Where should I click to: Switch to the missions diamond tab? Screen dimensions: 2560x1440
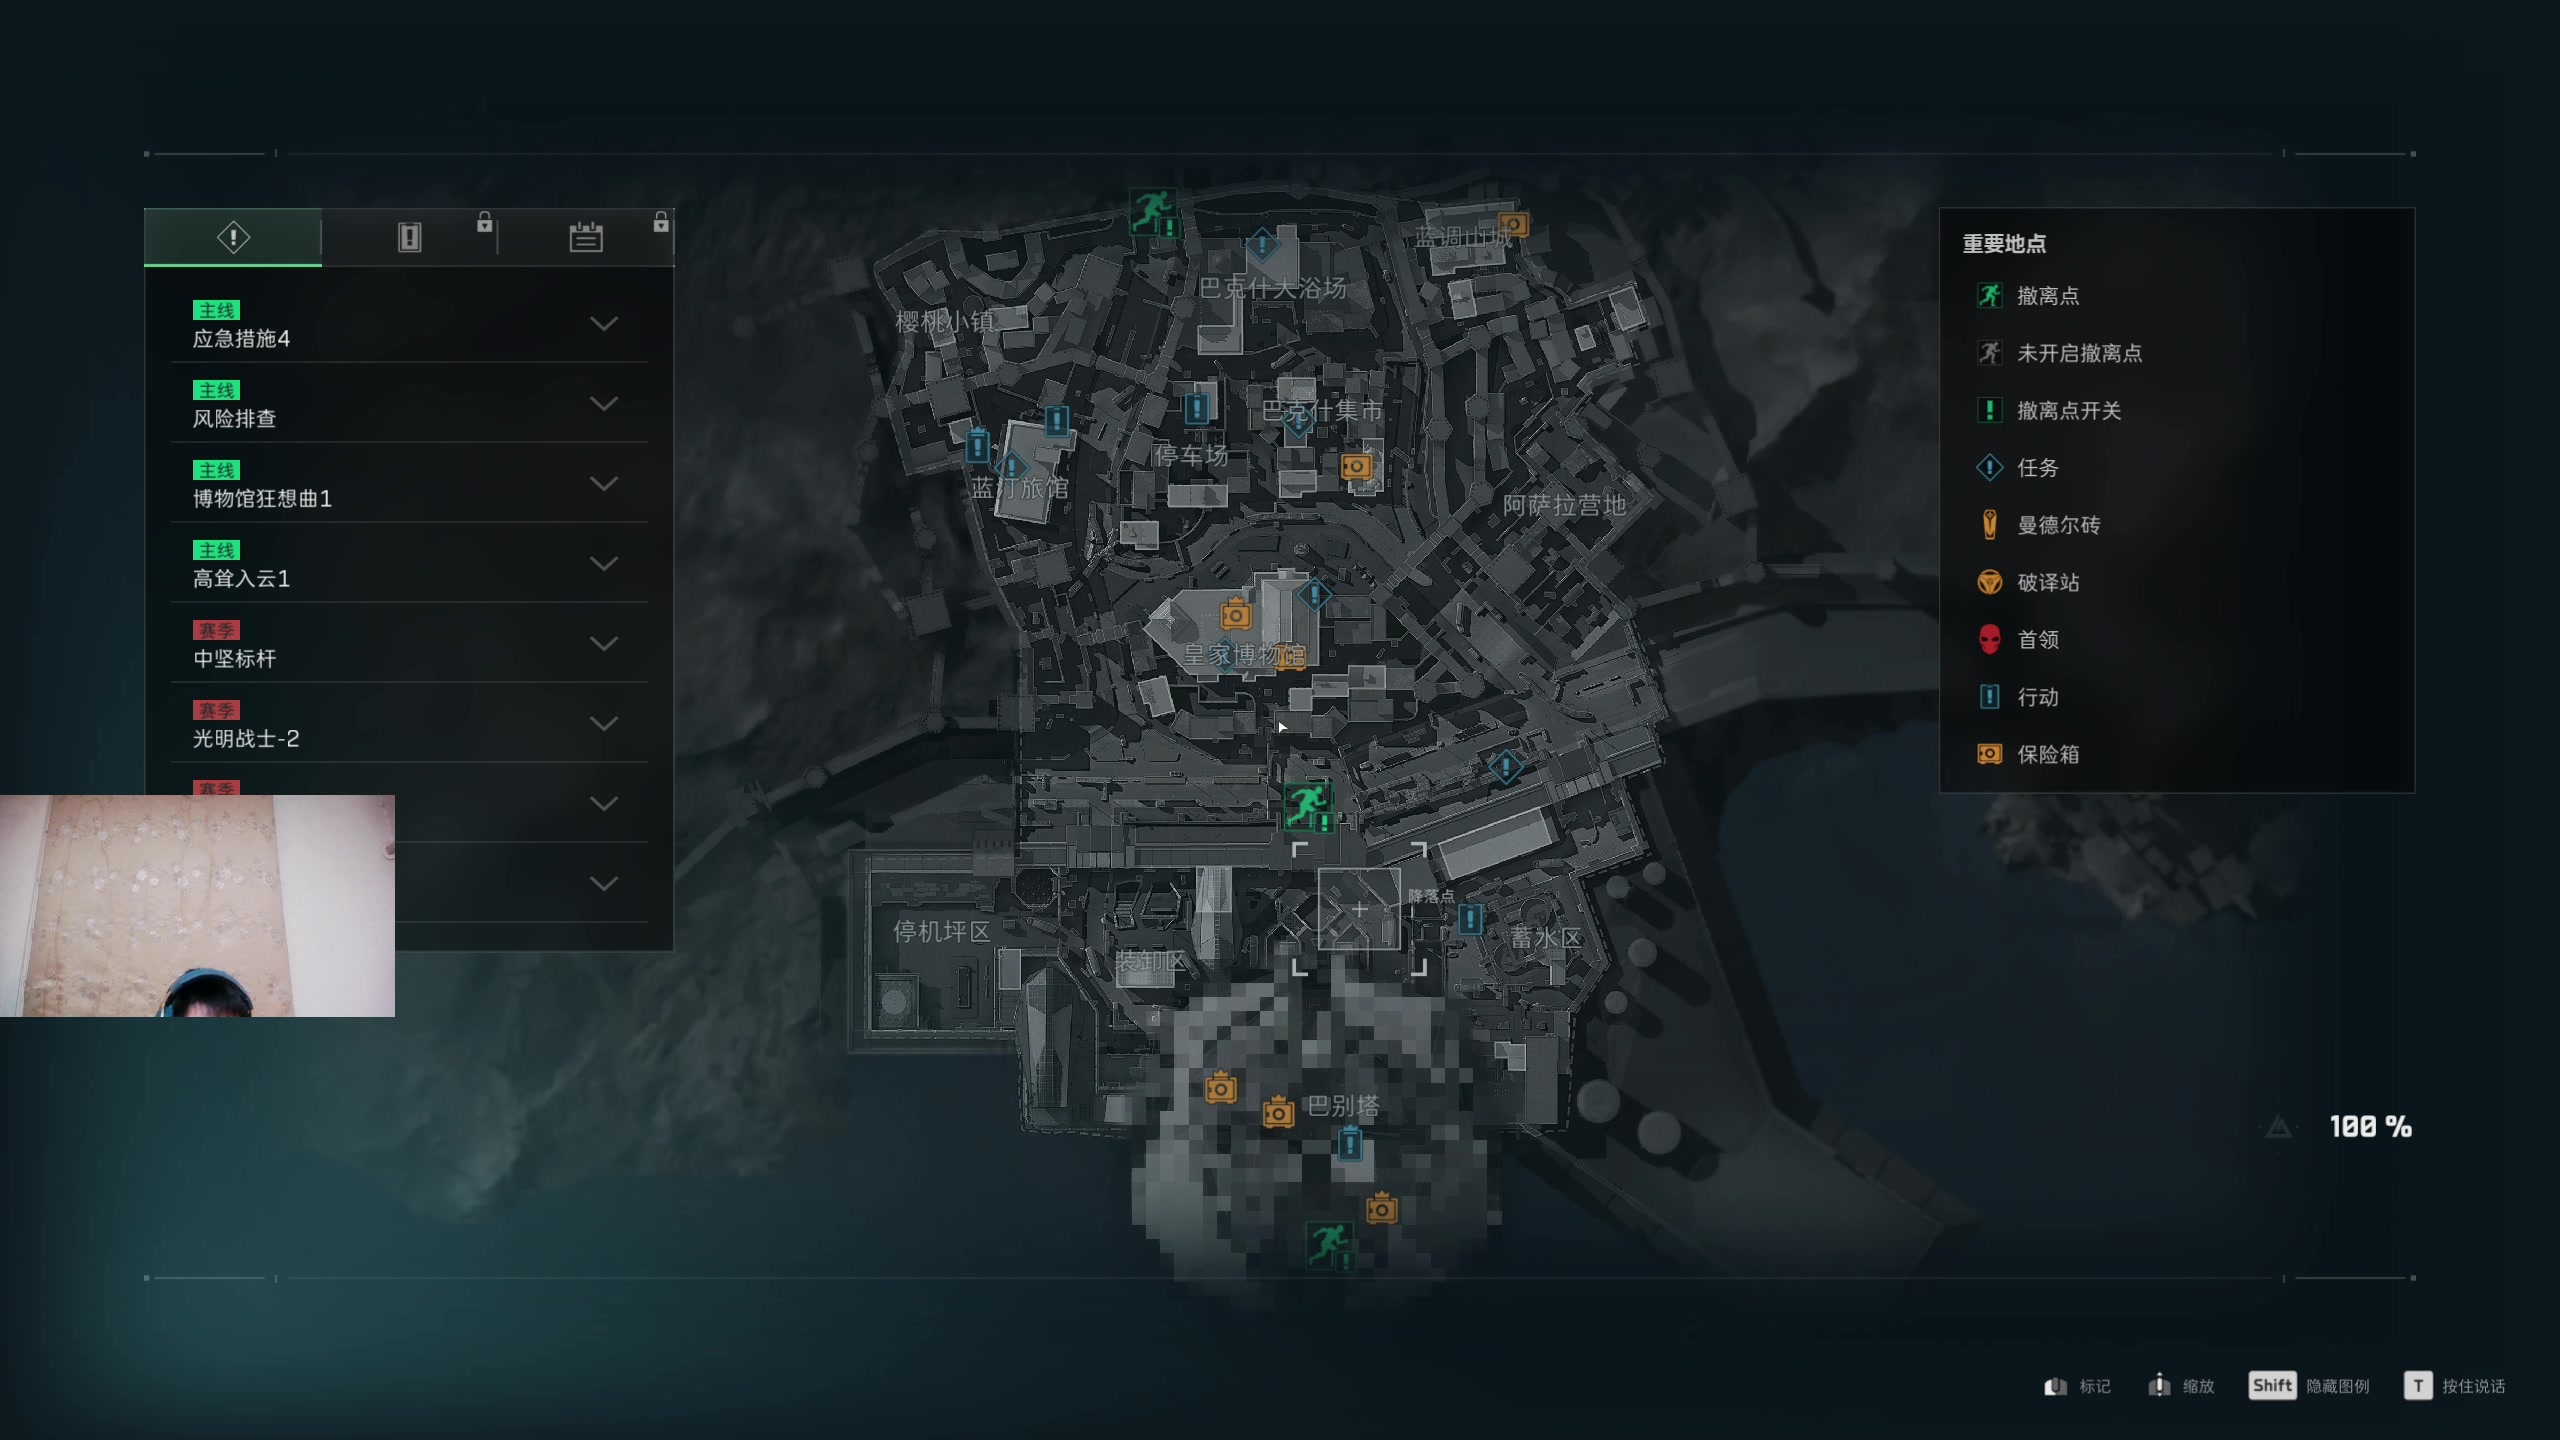(233, 237)
